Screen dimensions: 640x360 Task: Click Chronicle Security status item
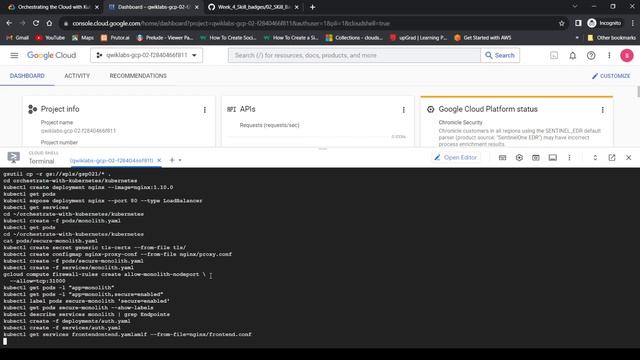(460, 122)
